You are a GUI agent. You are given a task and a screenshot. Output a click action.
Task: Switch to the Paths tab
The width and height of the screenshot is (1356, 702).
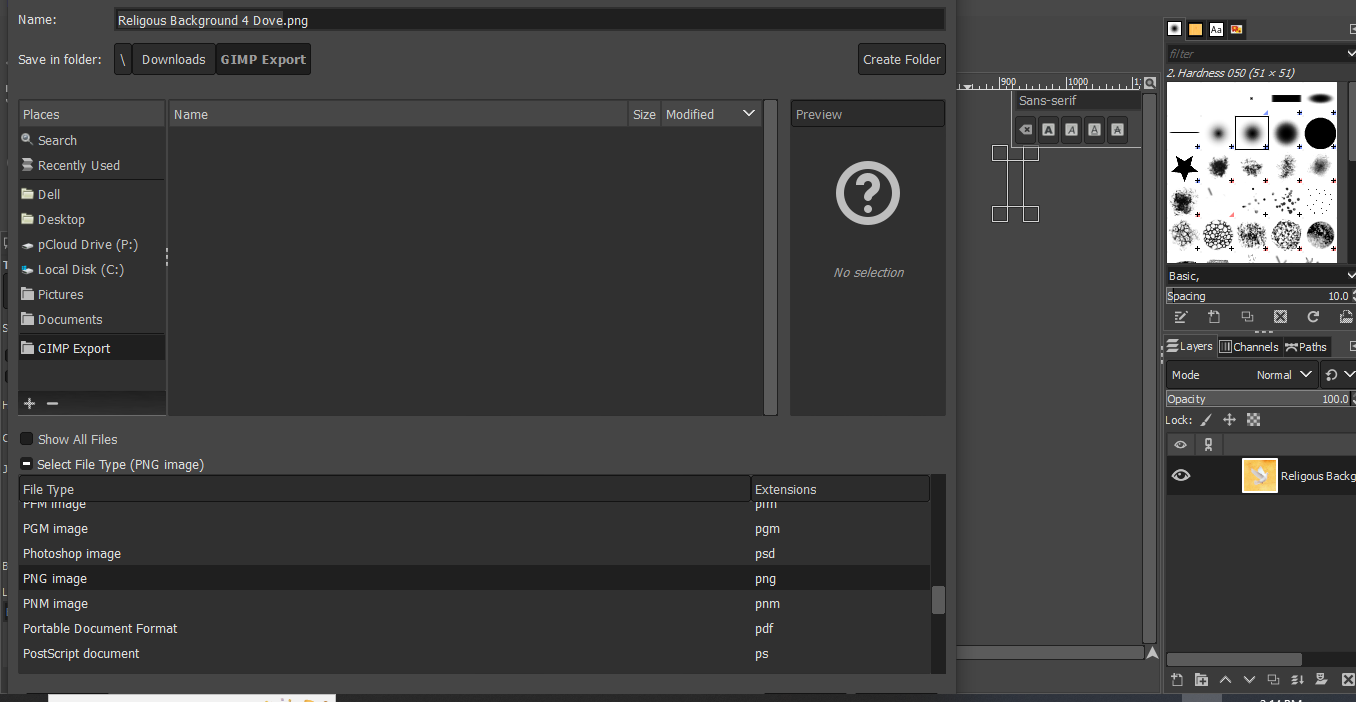(x=1306, y=347)
